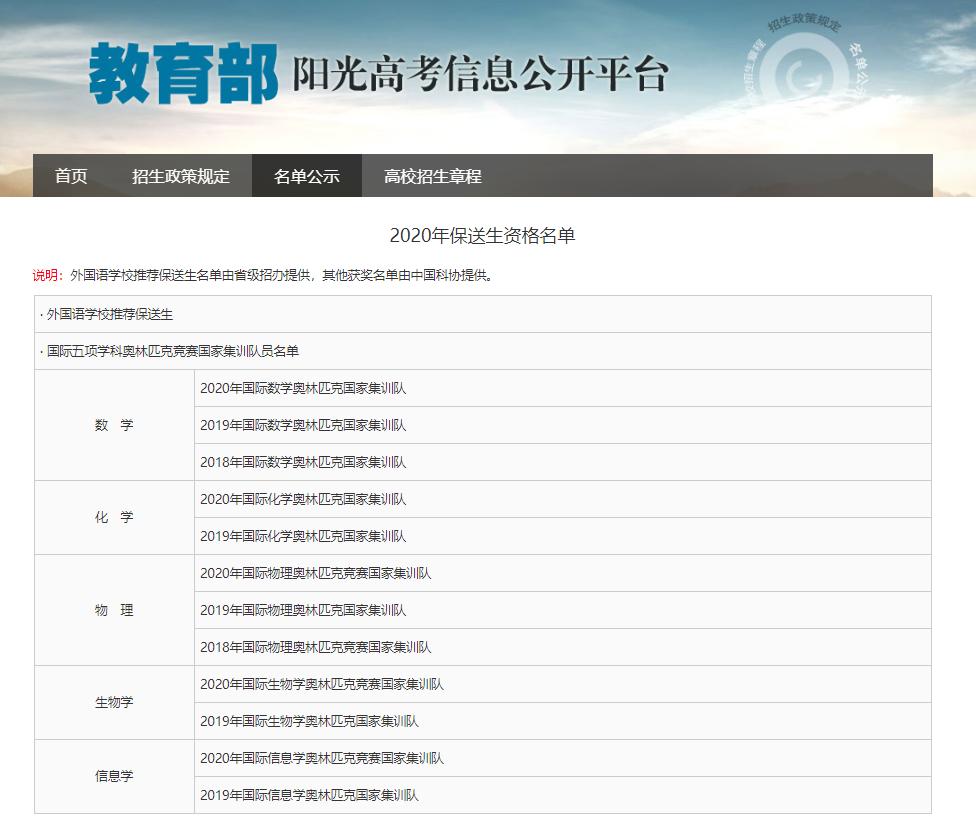Viewport: 976px width, 817px height.
Task: Open the 首页 navigation tab
Action: tap(71, 176)
